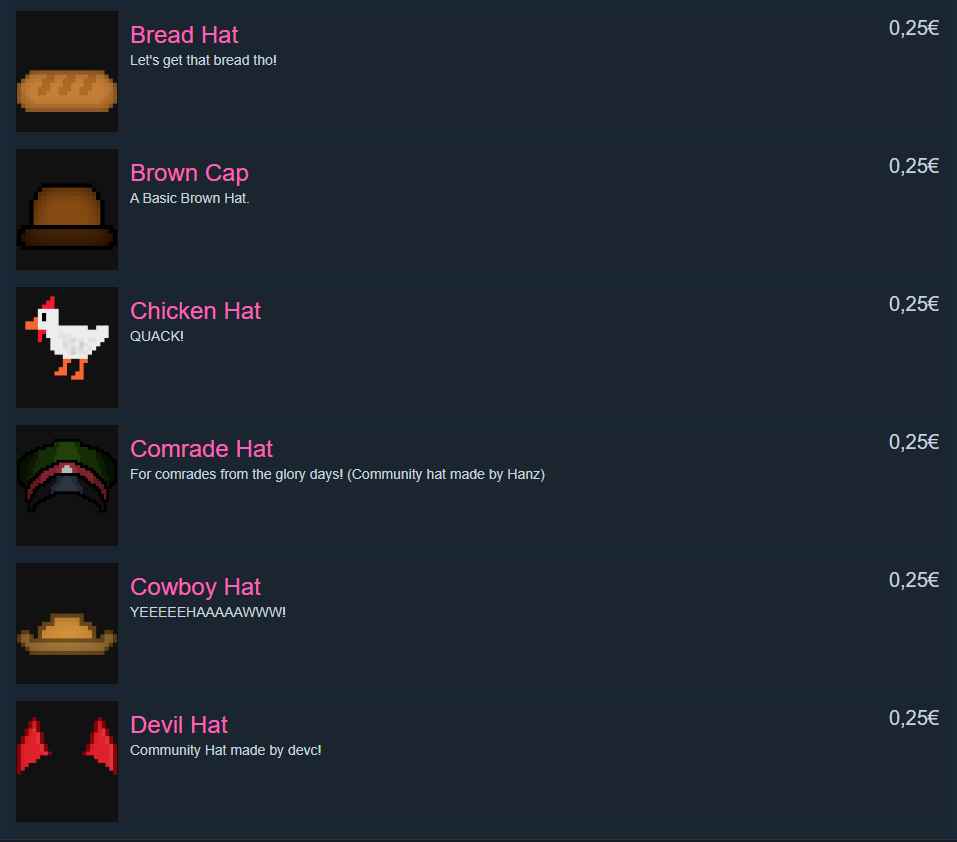Select the Cowboy Hat 0,25€ price
Screen dimensions: 957x842
point(914,580)
